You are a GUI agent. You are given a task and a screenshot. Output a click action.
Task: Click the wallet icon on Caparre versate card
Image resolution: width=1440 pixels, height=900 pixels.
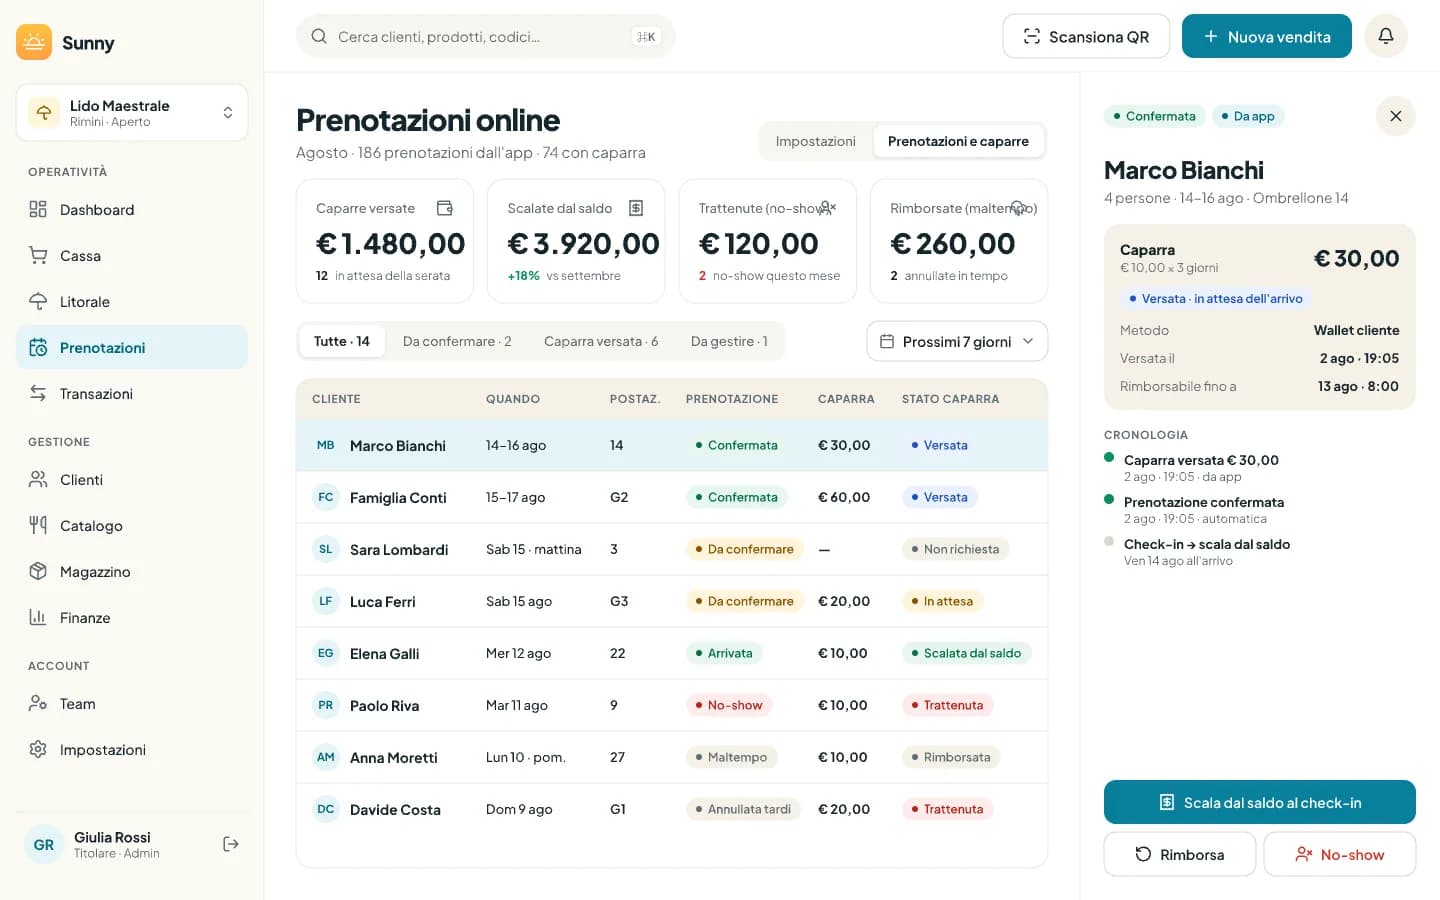point(445,208)
